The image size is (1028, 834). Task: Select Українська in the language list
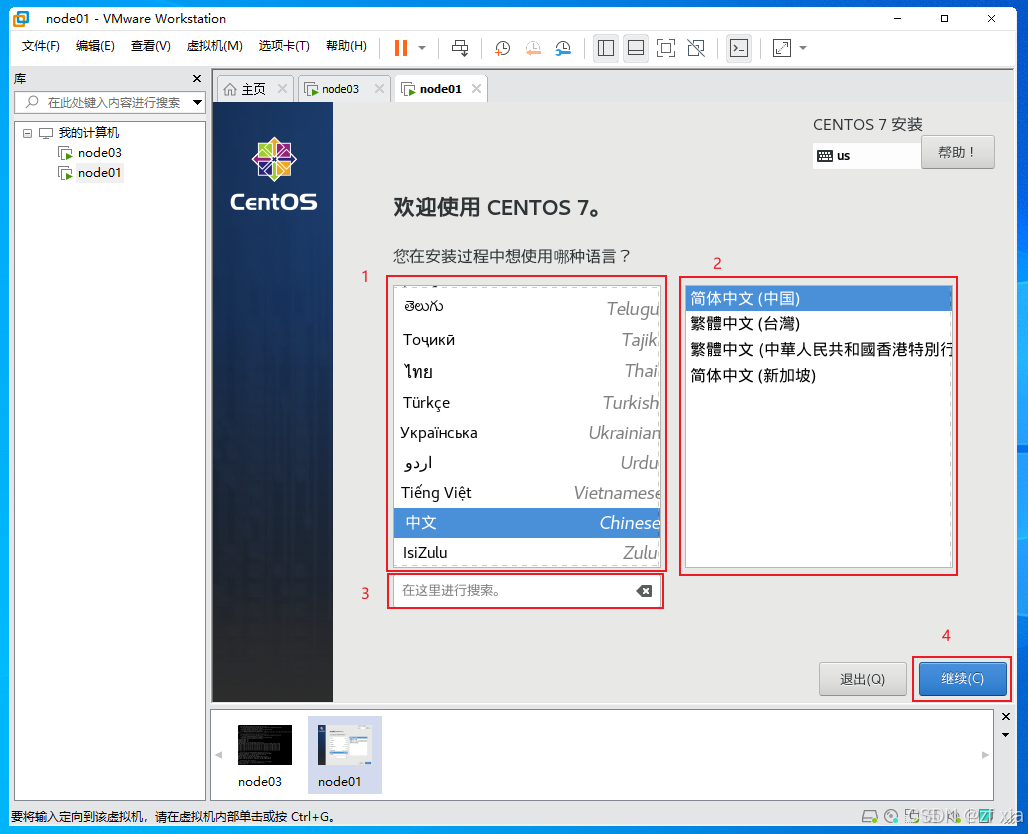click(527, 433)
